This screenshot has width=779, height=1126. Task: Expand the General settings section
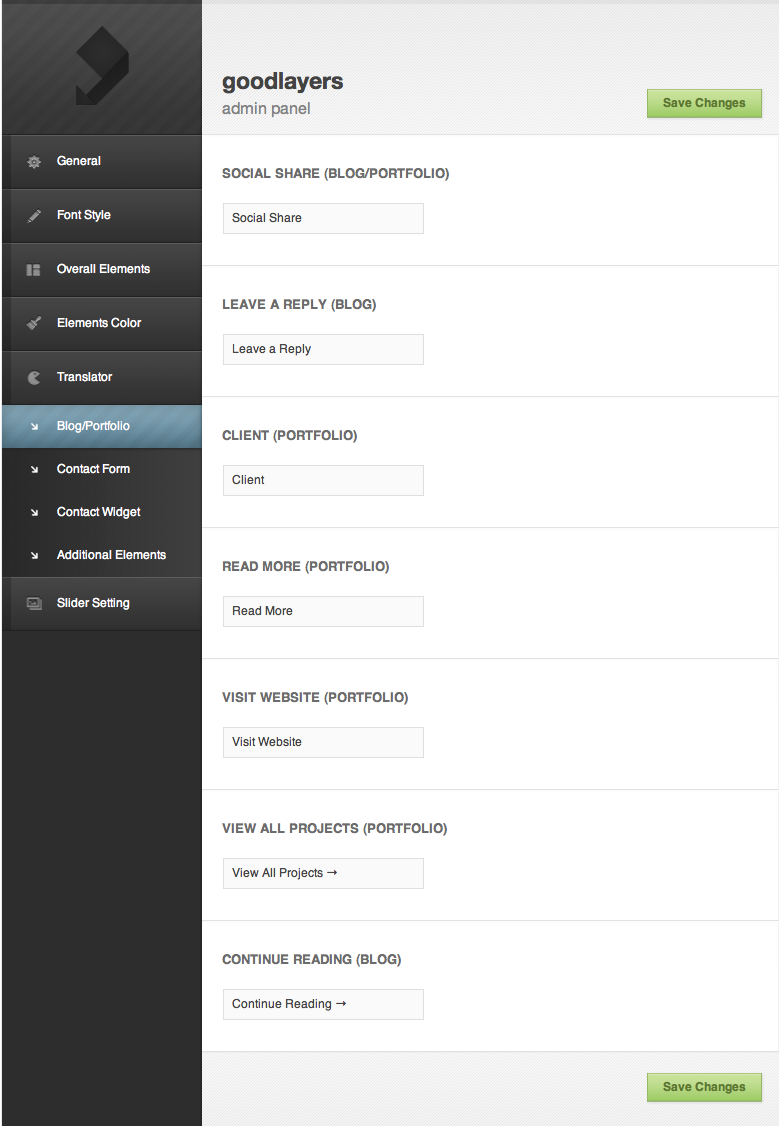coord(79,161)
